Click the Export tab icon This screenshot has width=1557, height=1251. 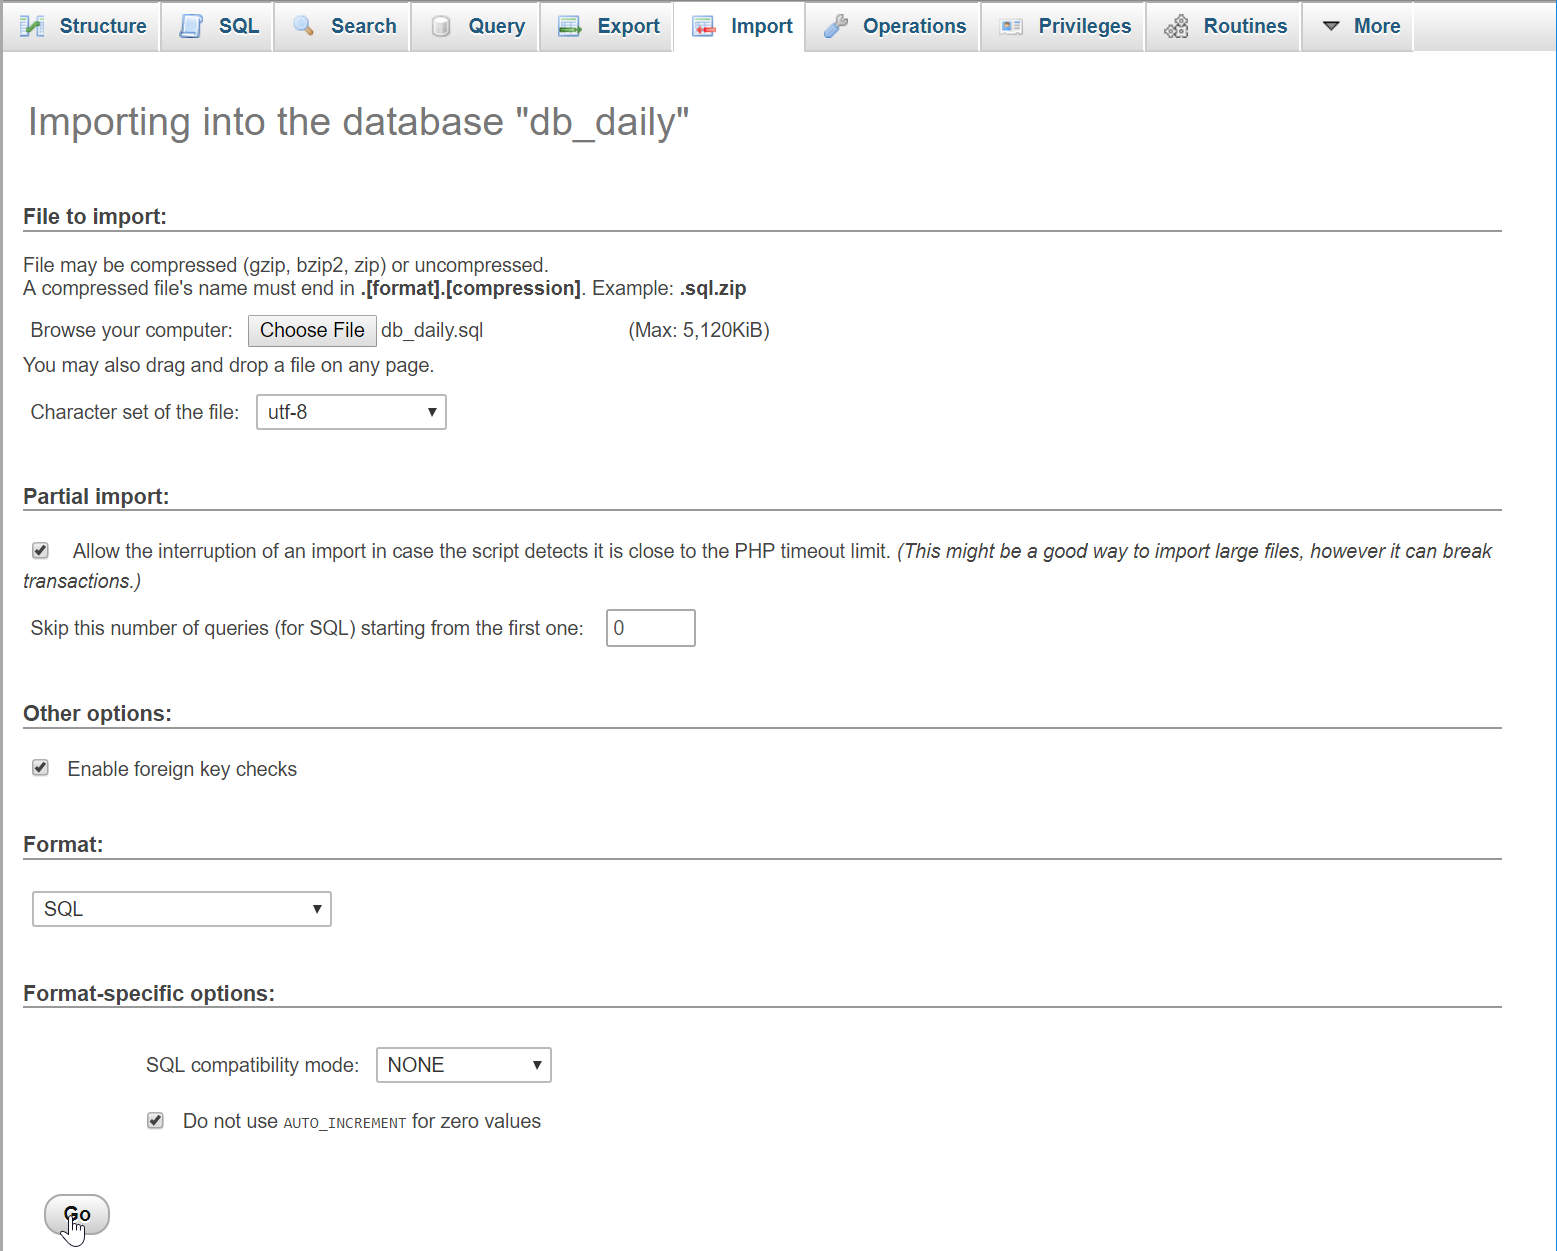(570, 26)
